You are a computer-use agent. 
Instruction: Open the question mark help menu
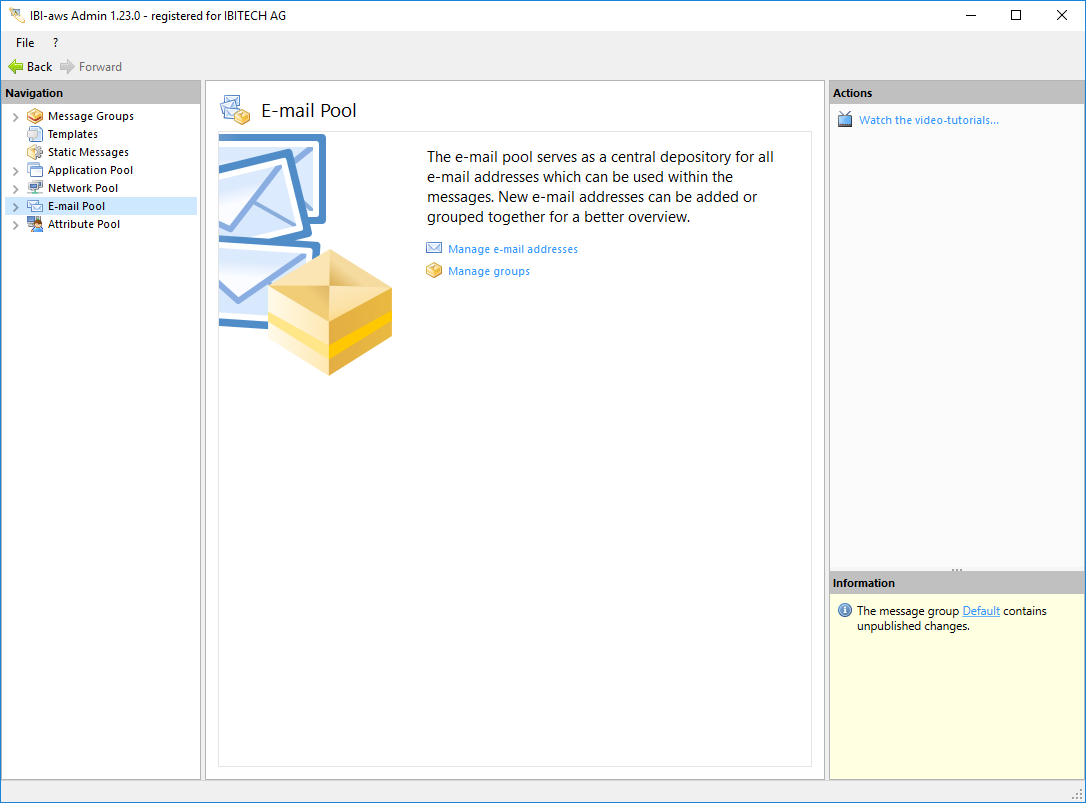pos(55,43)
